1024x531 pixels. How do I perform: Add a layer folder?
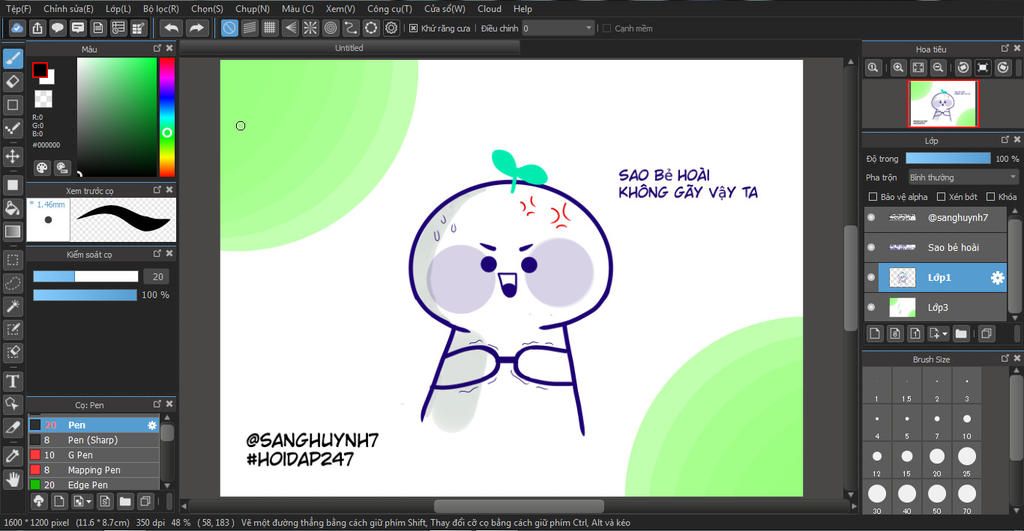961,334
